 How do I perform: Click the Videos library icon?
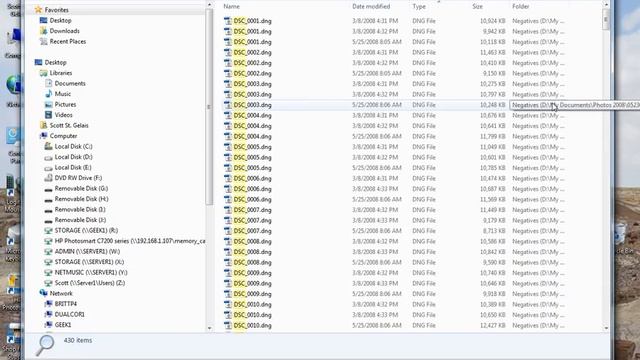click(49, 115)
